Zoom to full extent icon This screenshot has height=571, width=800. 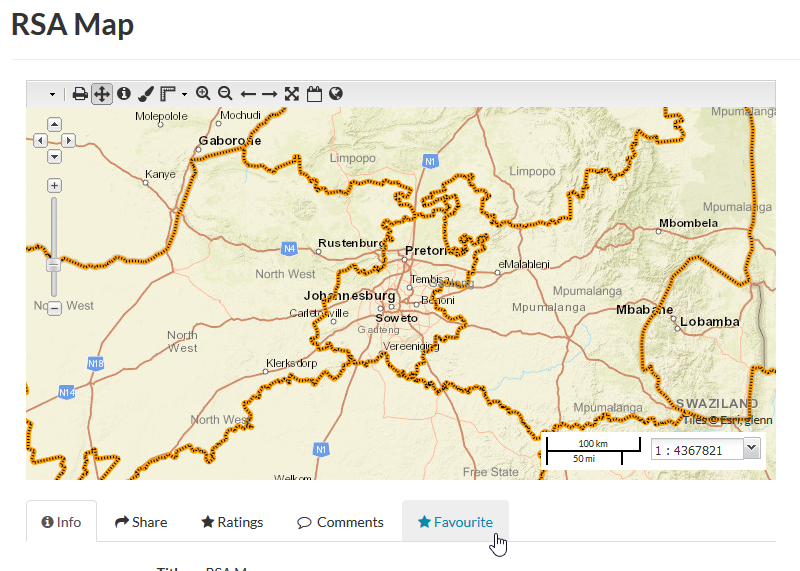[292, 94]
